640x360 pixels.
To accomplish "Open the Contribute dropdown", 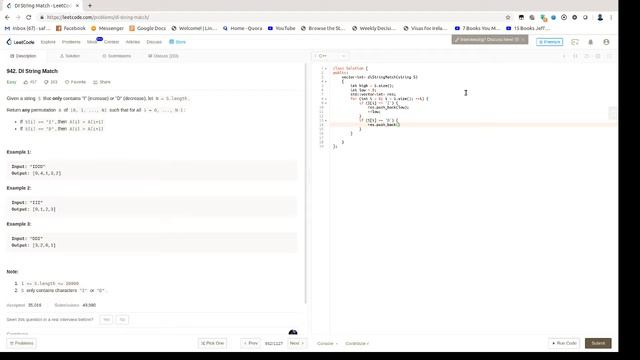I will tap(357, 343).
